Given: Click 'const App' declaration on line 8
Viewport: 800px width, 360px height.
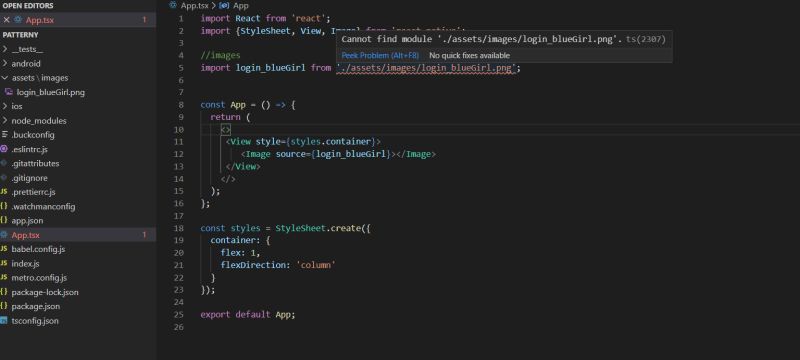Looking at the screenshot, I should (223, 105).
